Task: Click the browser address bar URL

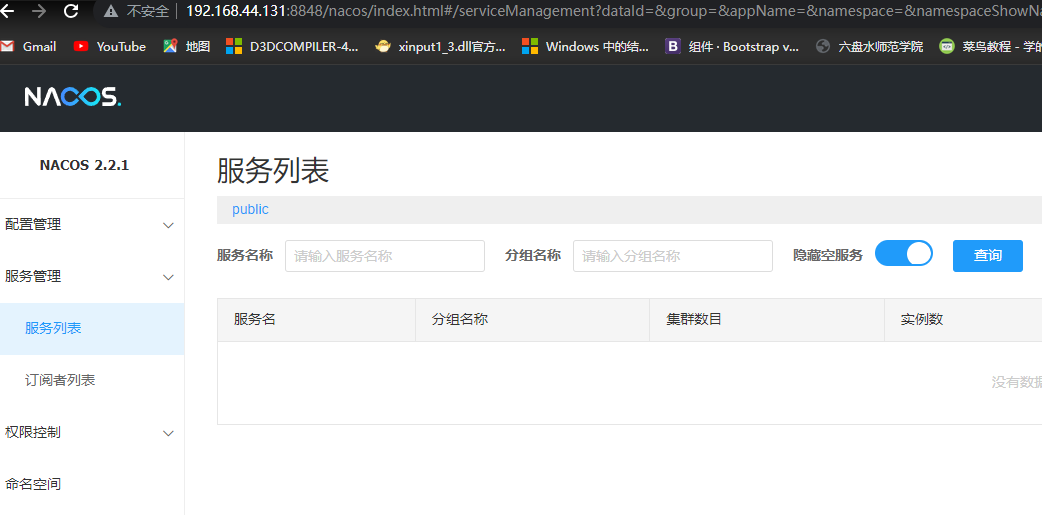Action: 611,11
